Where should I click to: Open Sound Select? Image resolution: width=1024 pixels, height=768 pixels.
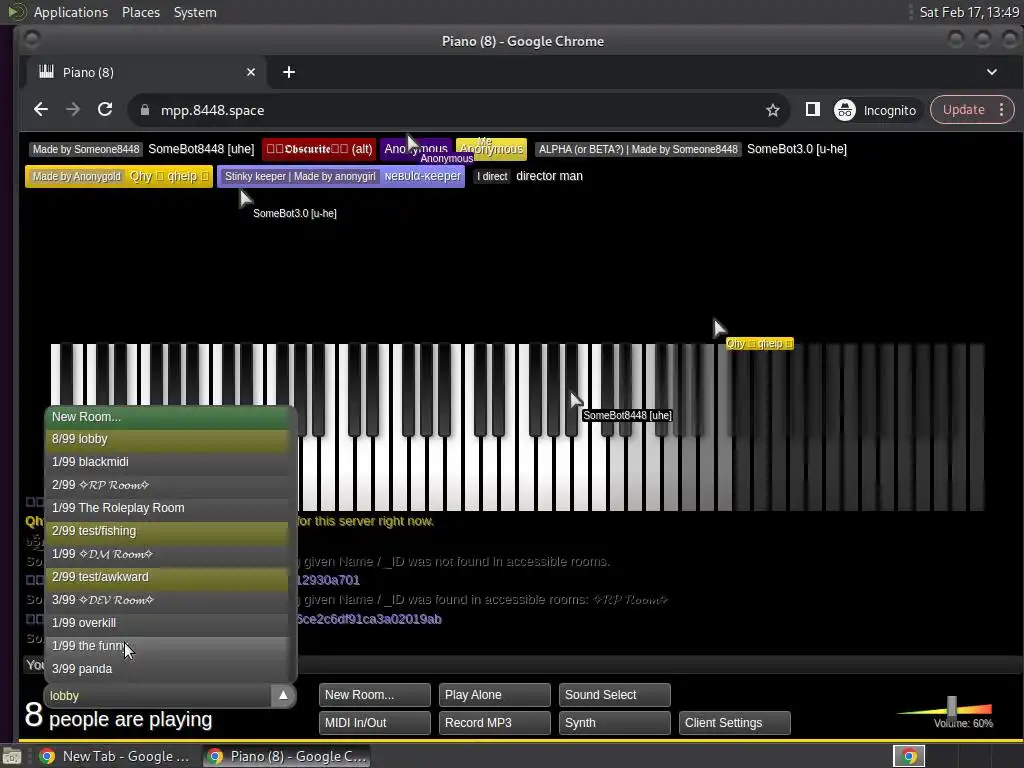point(615,695)
